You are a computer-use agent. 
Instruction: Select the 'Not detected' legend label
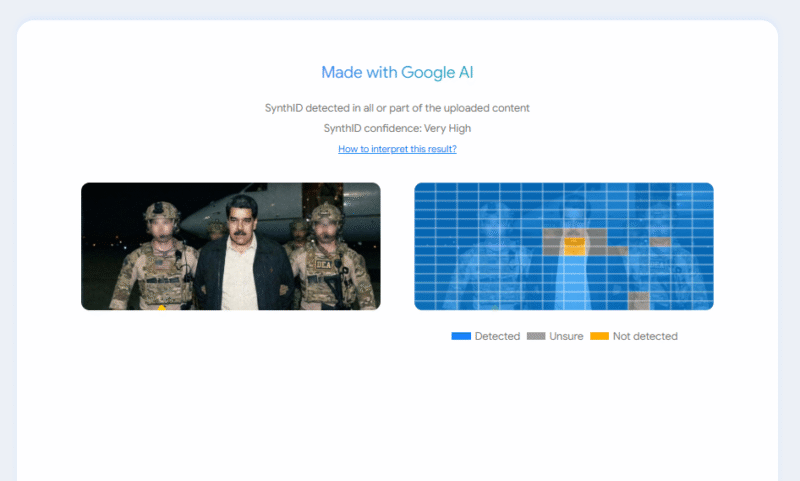645,336
